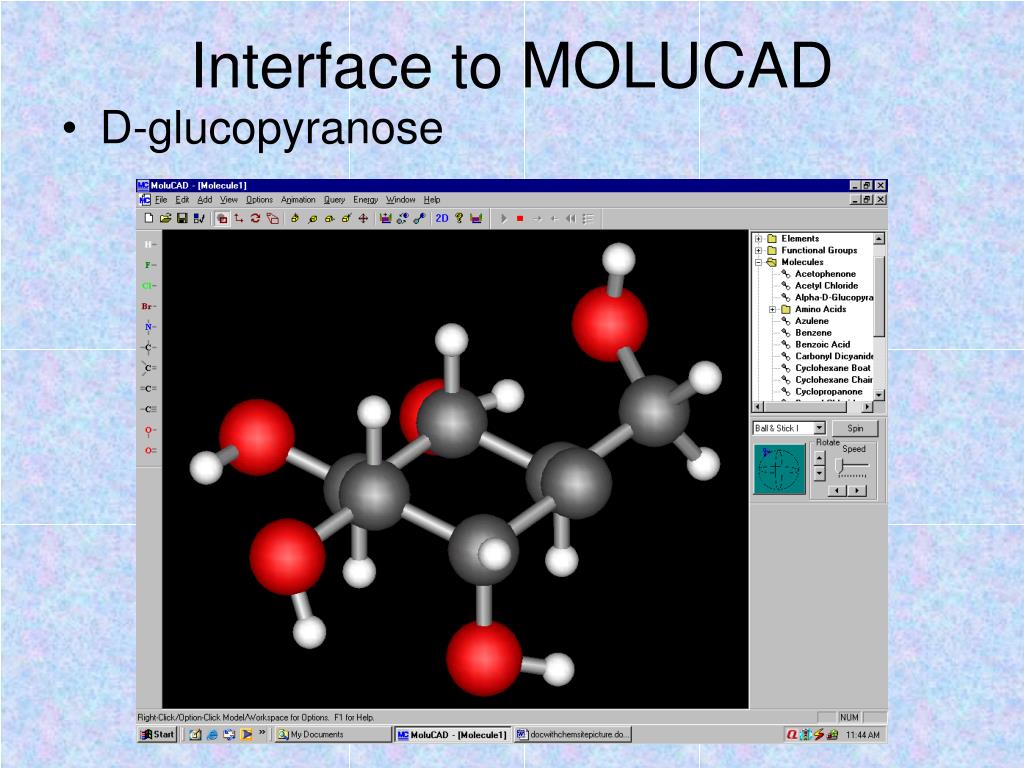Click the red axes translate tool
This screenshot has height=768, width=1024.
pos(239,218)
